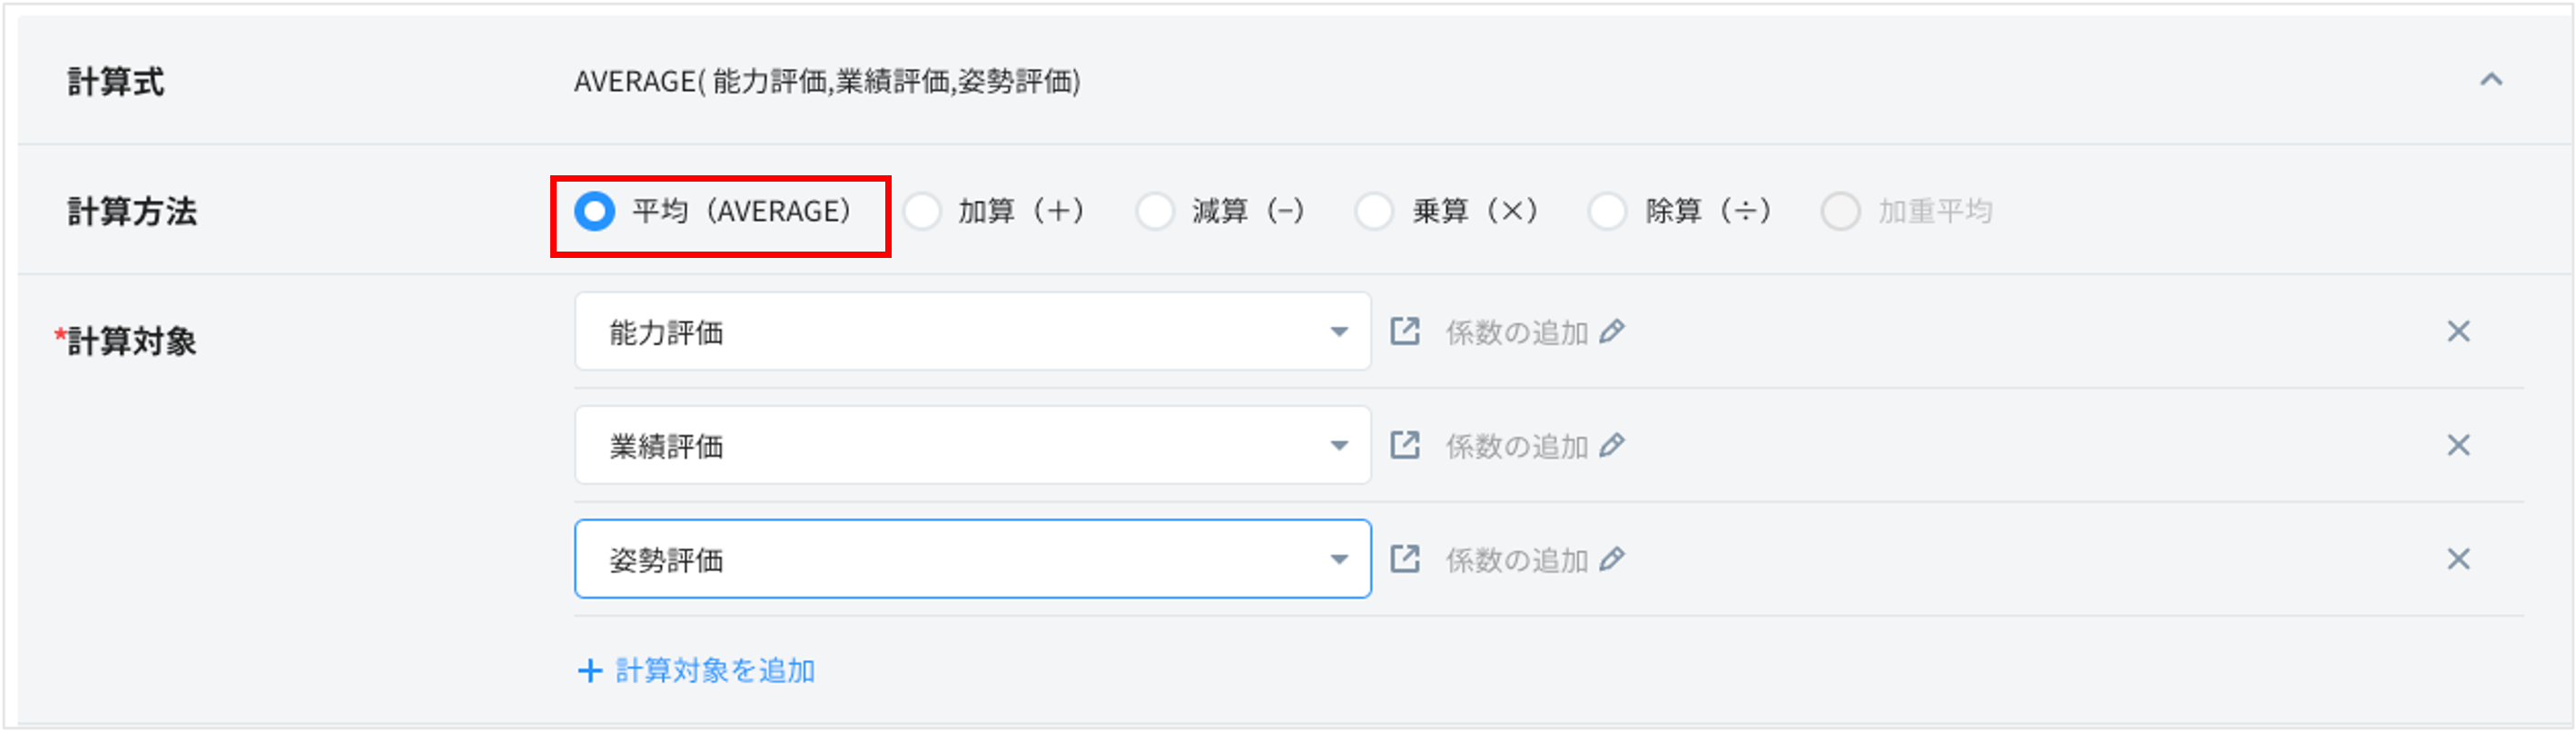Open external link icon beside 業績評価
Image resolution: width=2576 pixels, height=732 pixels.
point(1405,445)
